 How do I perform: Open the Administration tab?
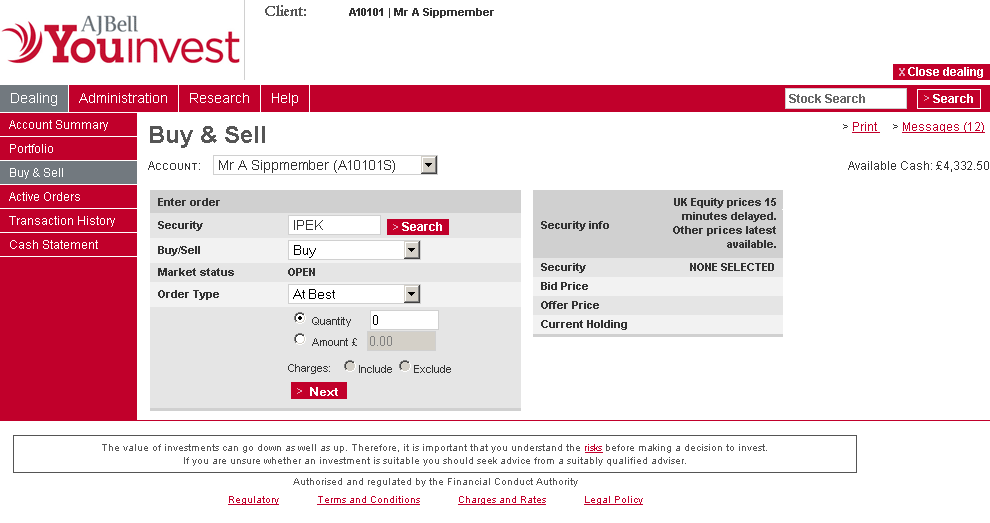[123, 98]
